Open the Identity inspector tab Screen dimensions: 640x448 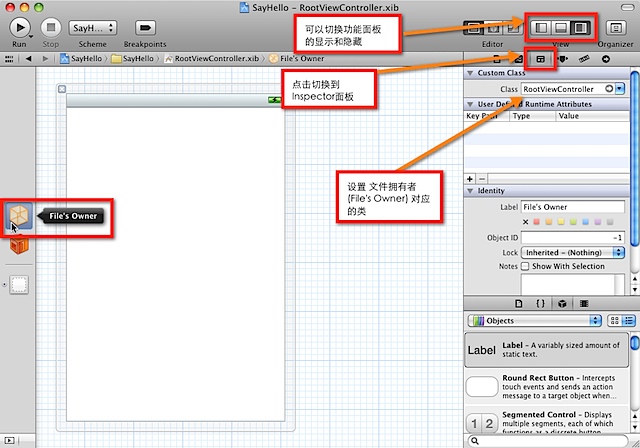click(541, 59)
